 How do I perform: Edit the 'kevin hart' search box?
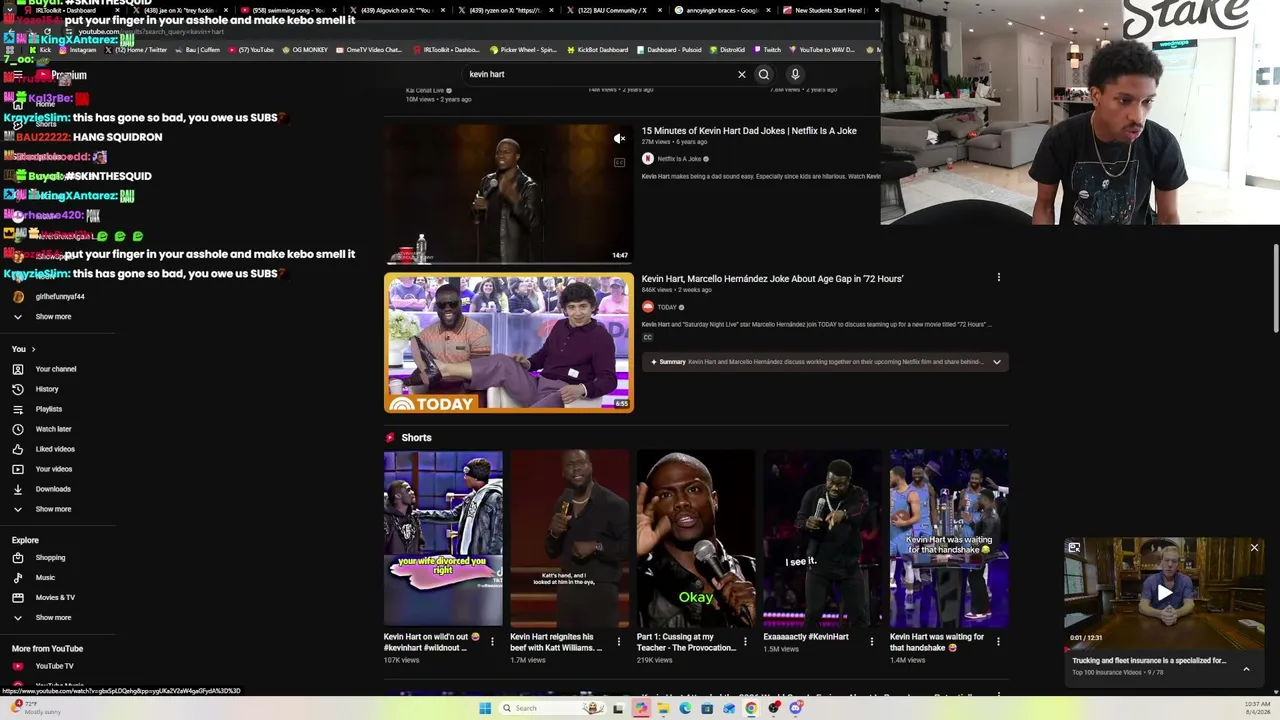(x=600, y=74)
